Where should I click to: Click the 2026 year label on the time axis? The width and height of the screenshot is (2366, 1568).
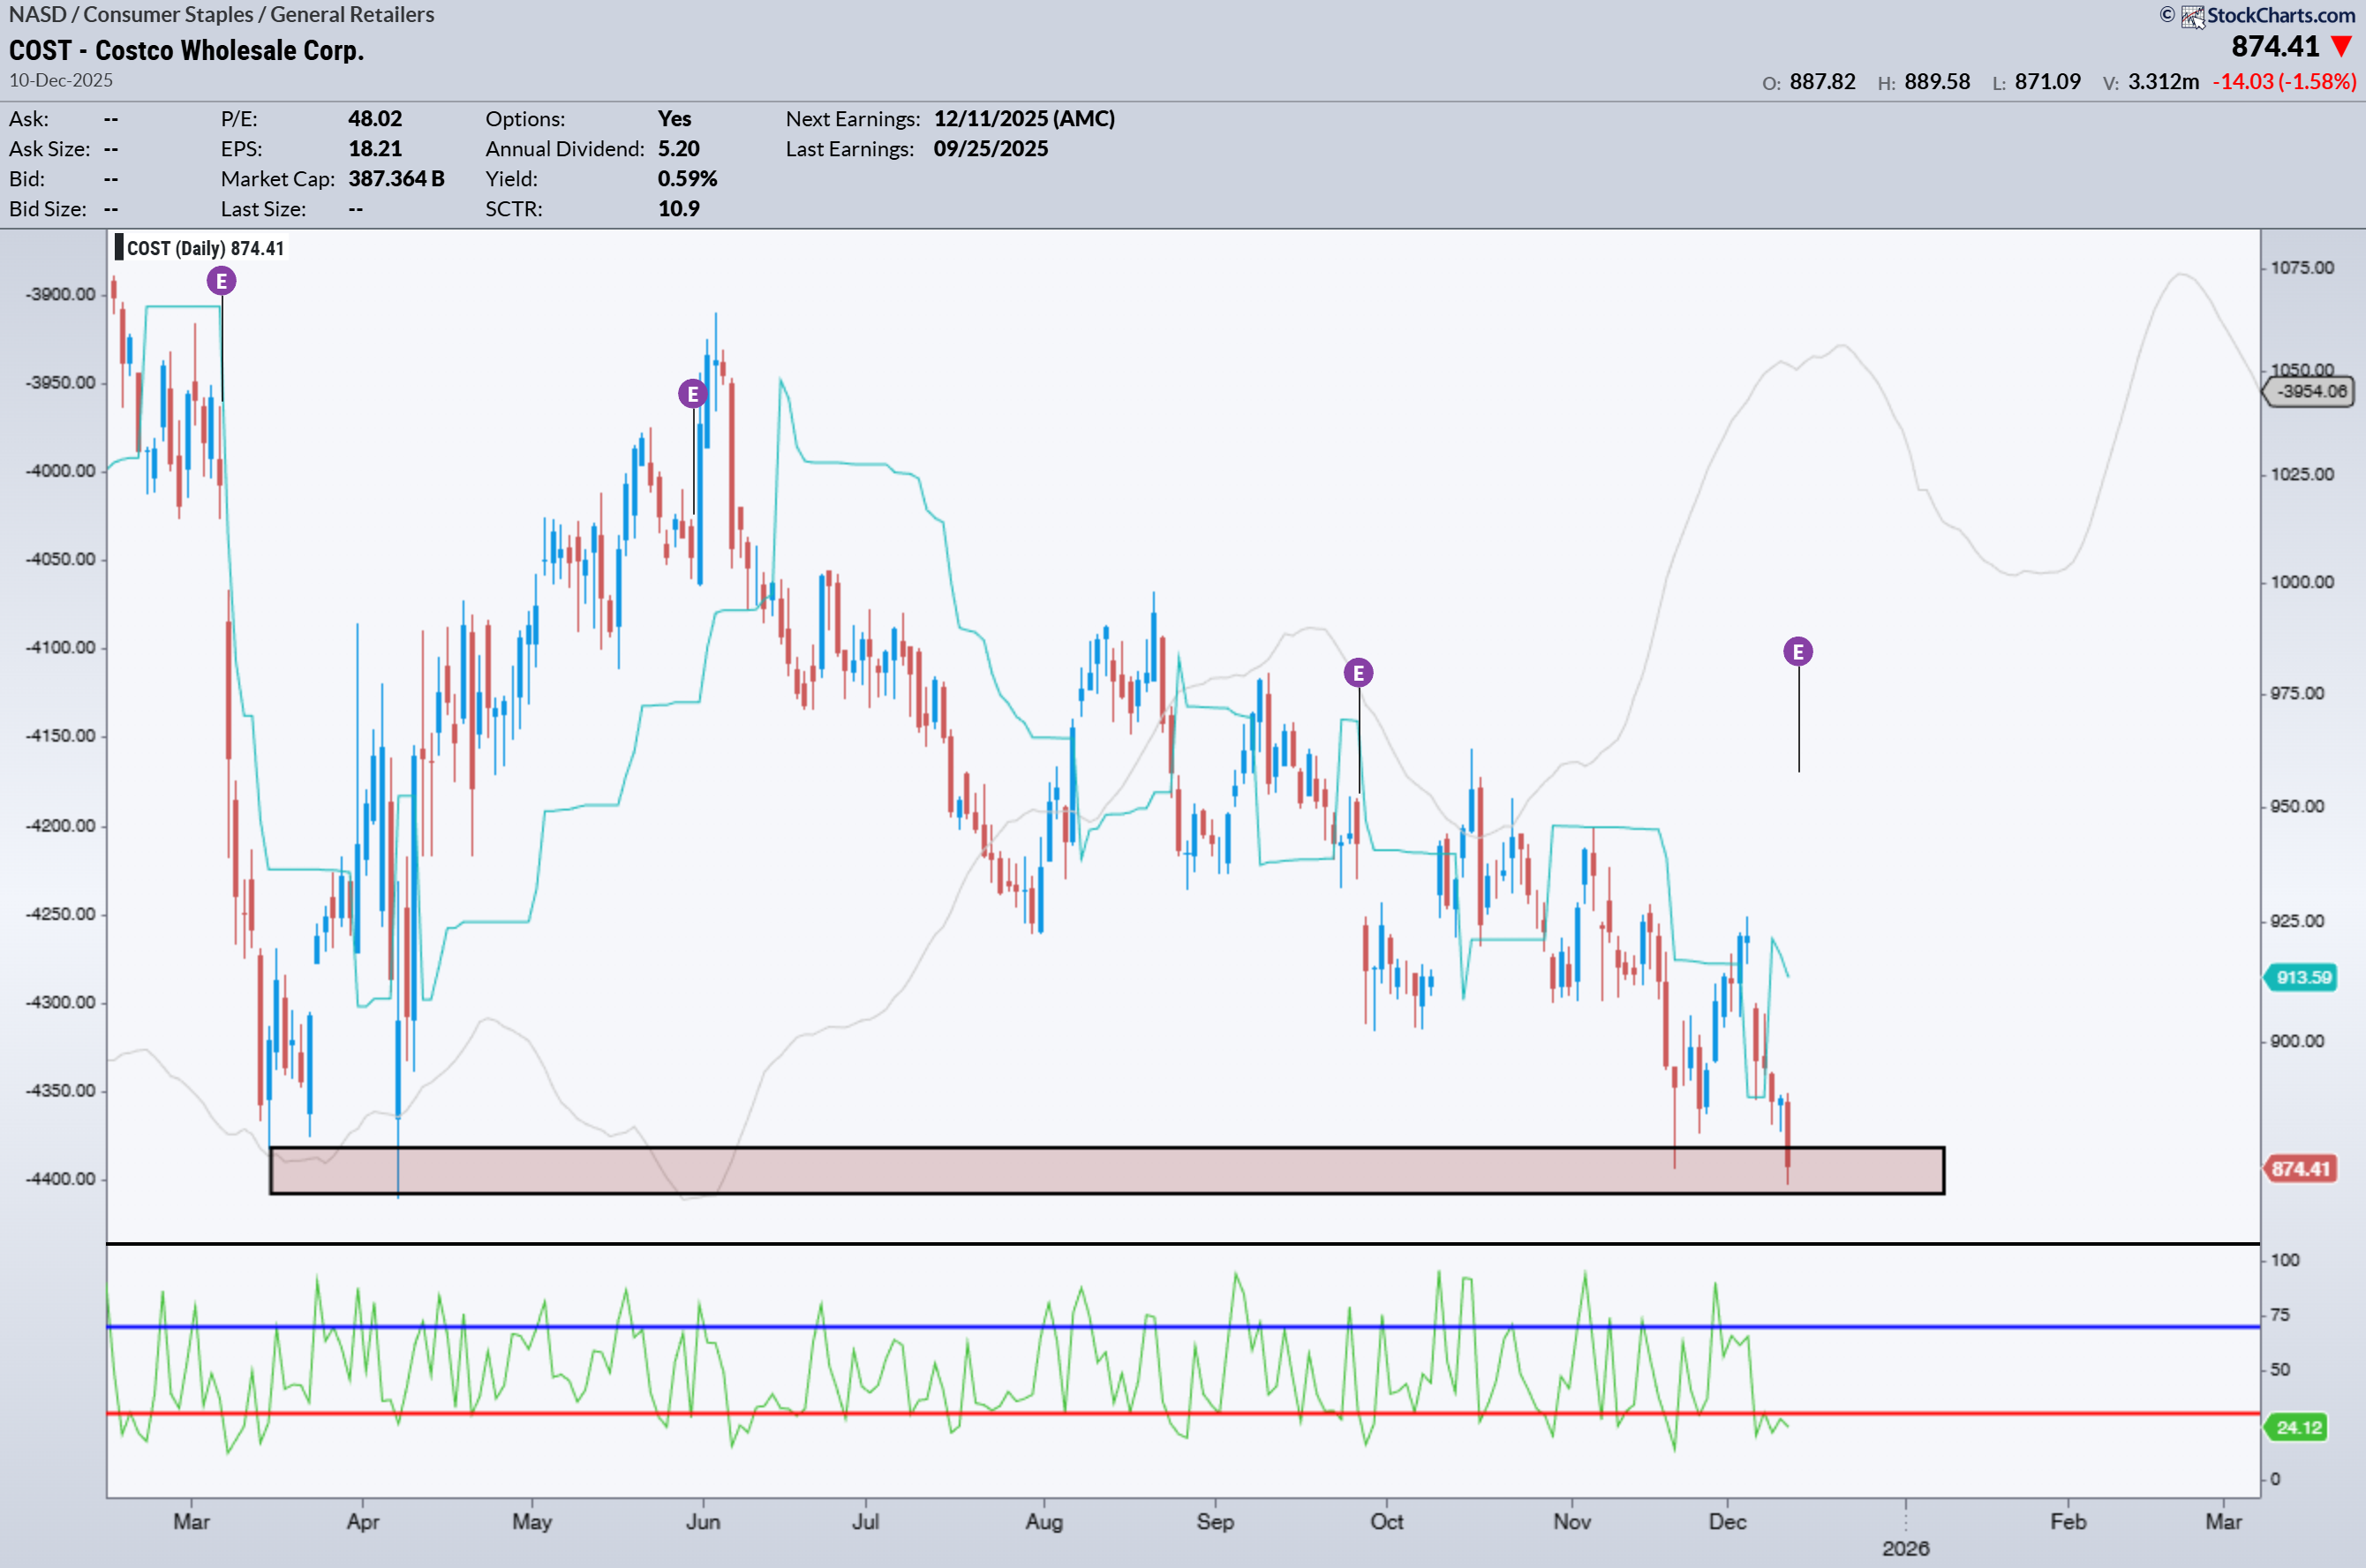tap(1905, 1548)
